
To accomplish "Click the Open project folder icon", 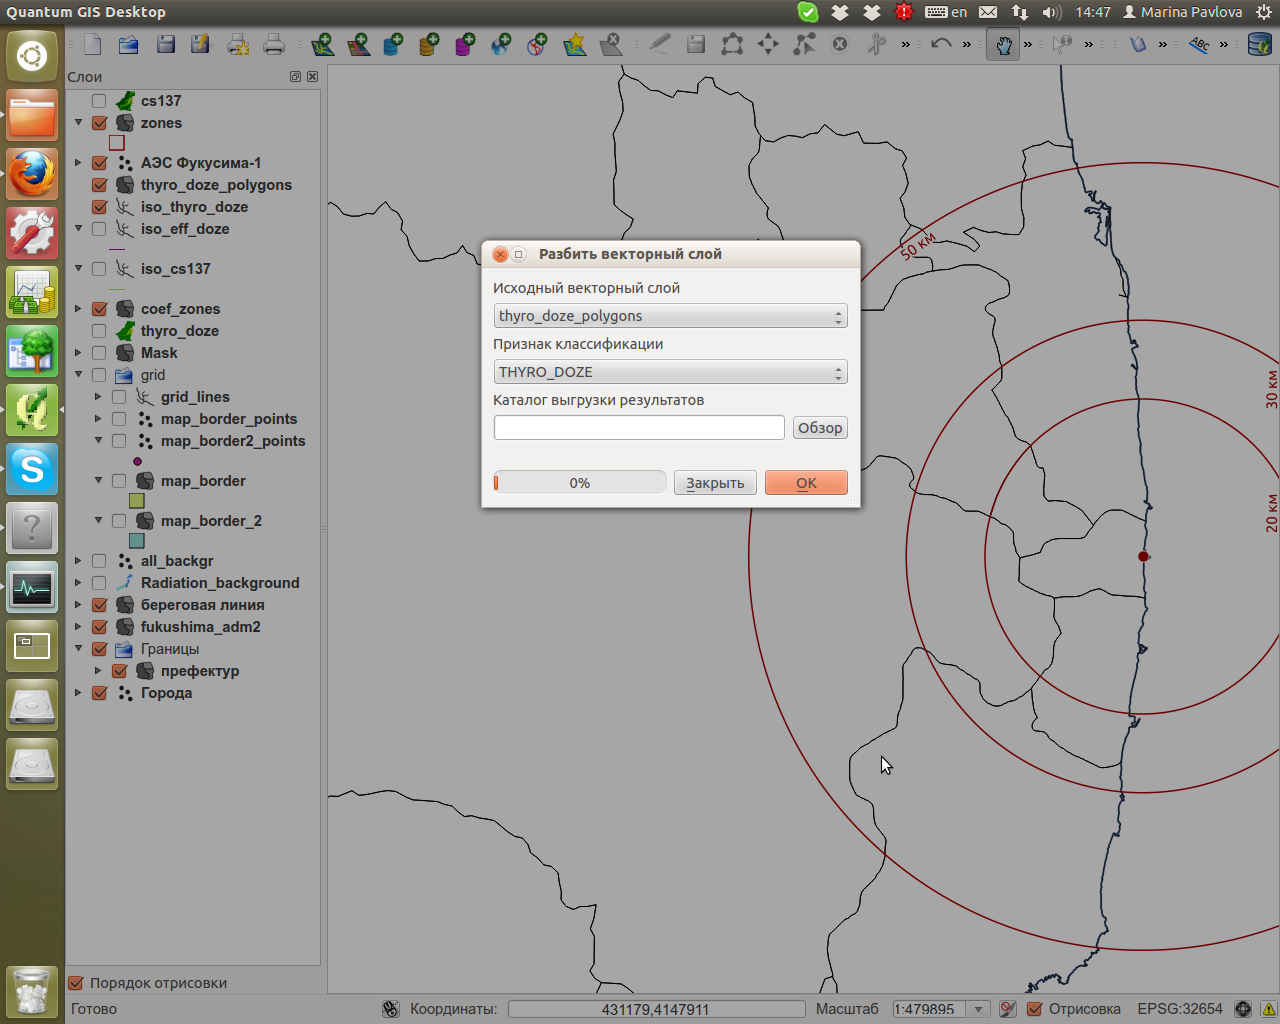I will [x=128, y=44].
